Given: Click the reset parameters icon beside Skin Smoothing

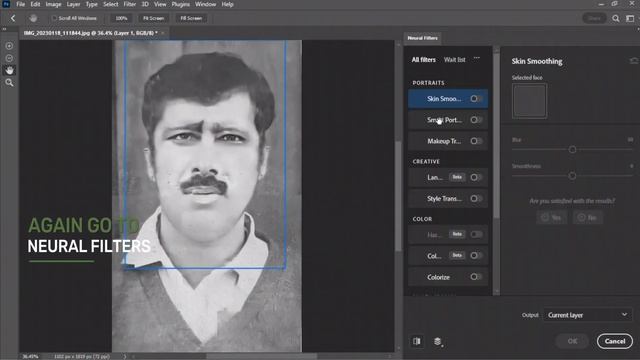Looking at the screenshot, I should click(633, 61).
